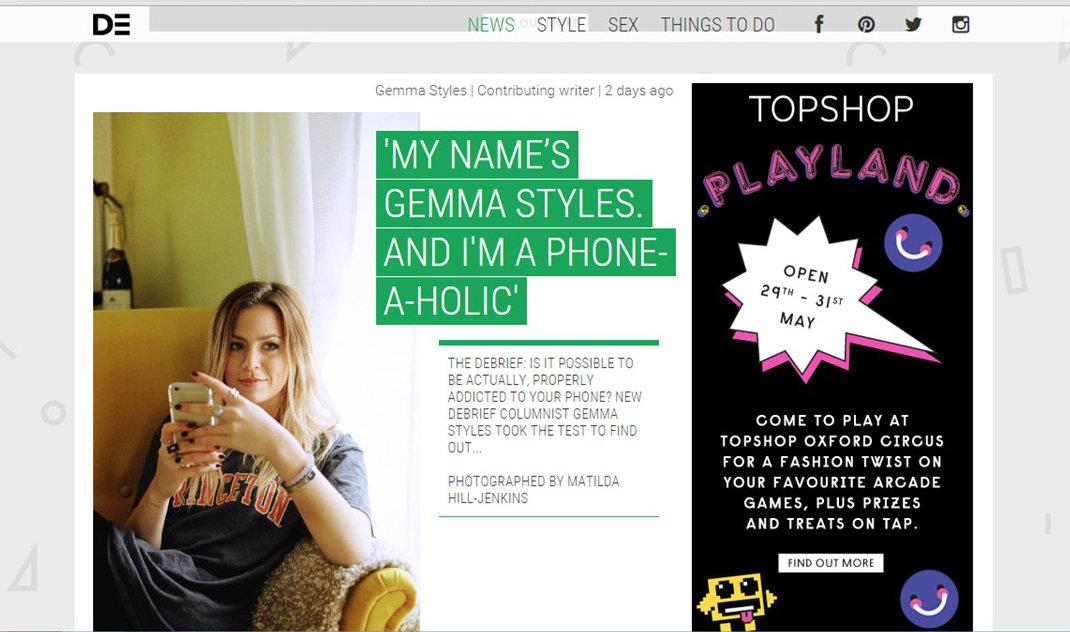Open the Instagram icon in header
The width and height of the screenshot is (1070, 632).
[960, 25]
